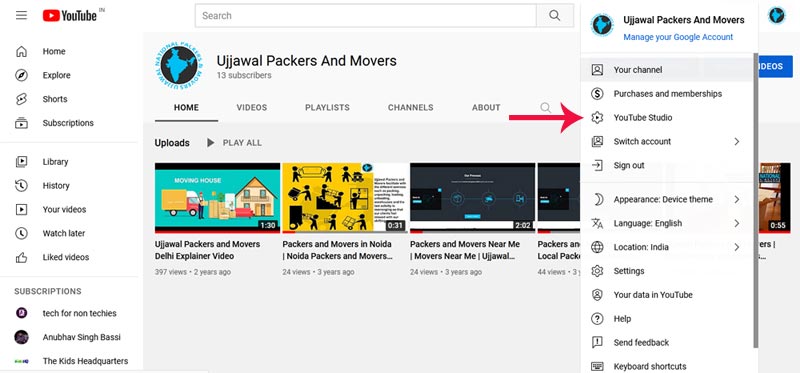The height and width of the screenshot is (373, 800).
Task: Click the 0:55 video thumbnail
Action: [x=774, y=198]
